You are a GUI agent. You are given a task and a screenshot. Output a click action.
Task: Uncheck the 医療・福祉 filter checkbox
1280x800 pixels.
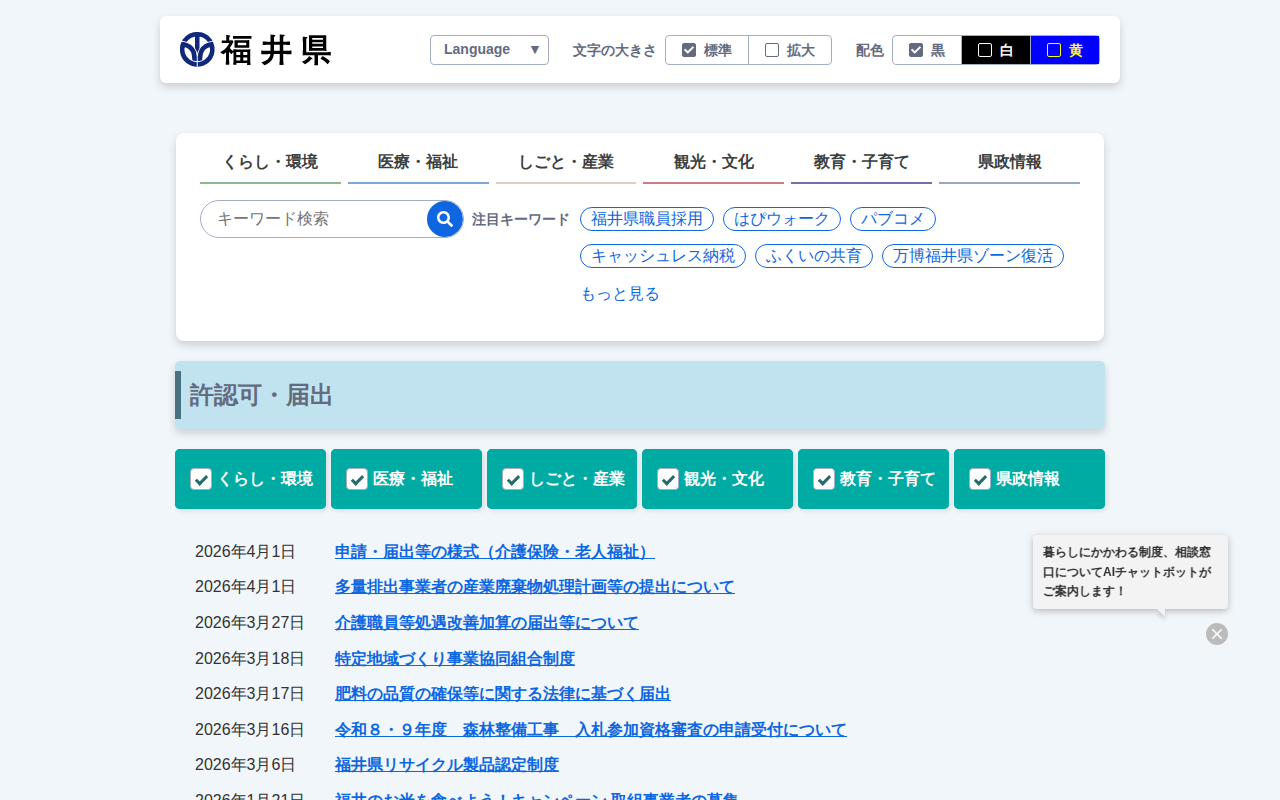coord(357,479)
